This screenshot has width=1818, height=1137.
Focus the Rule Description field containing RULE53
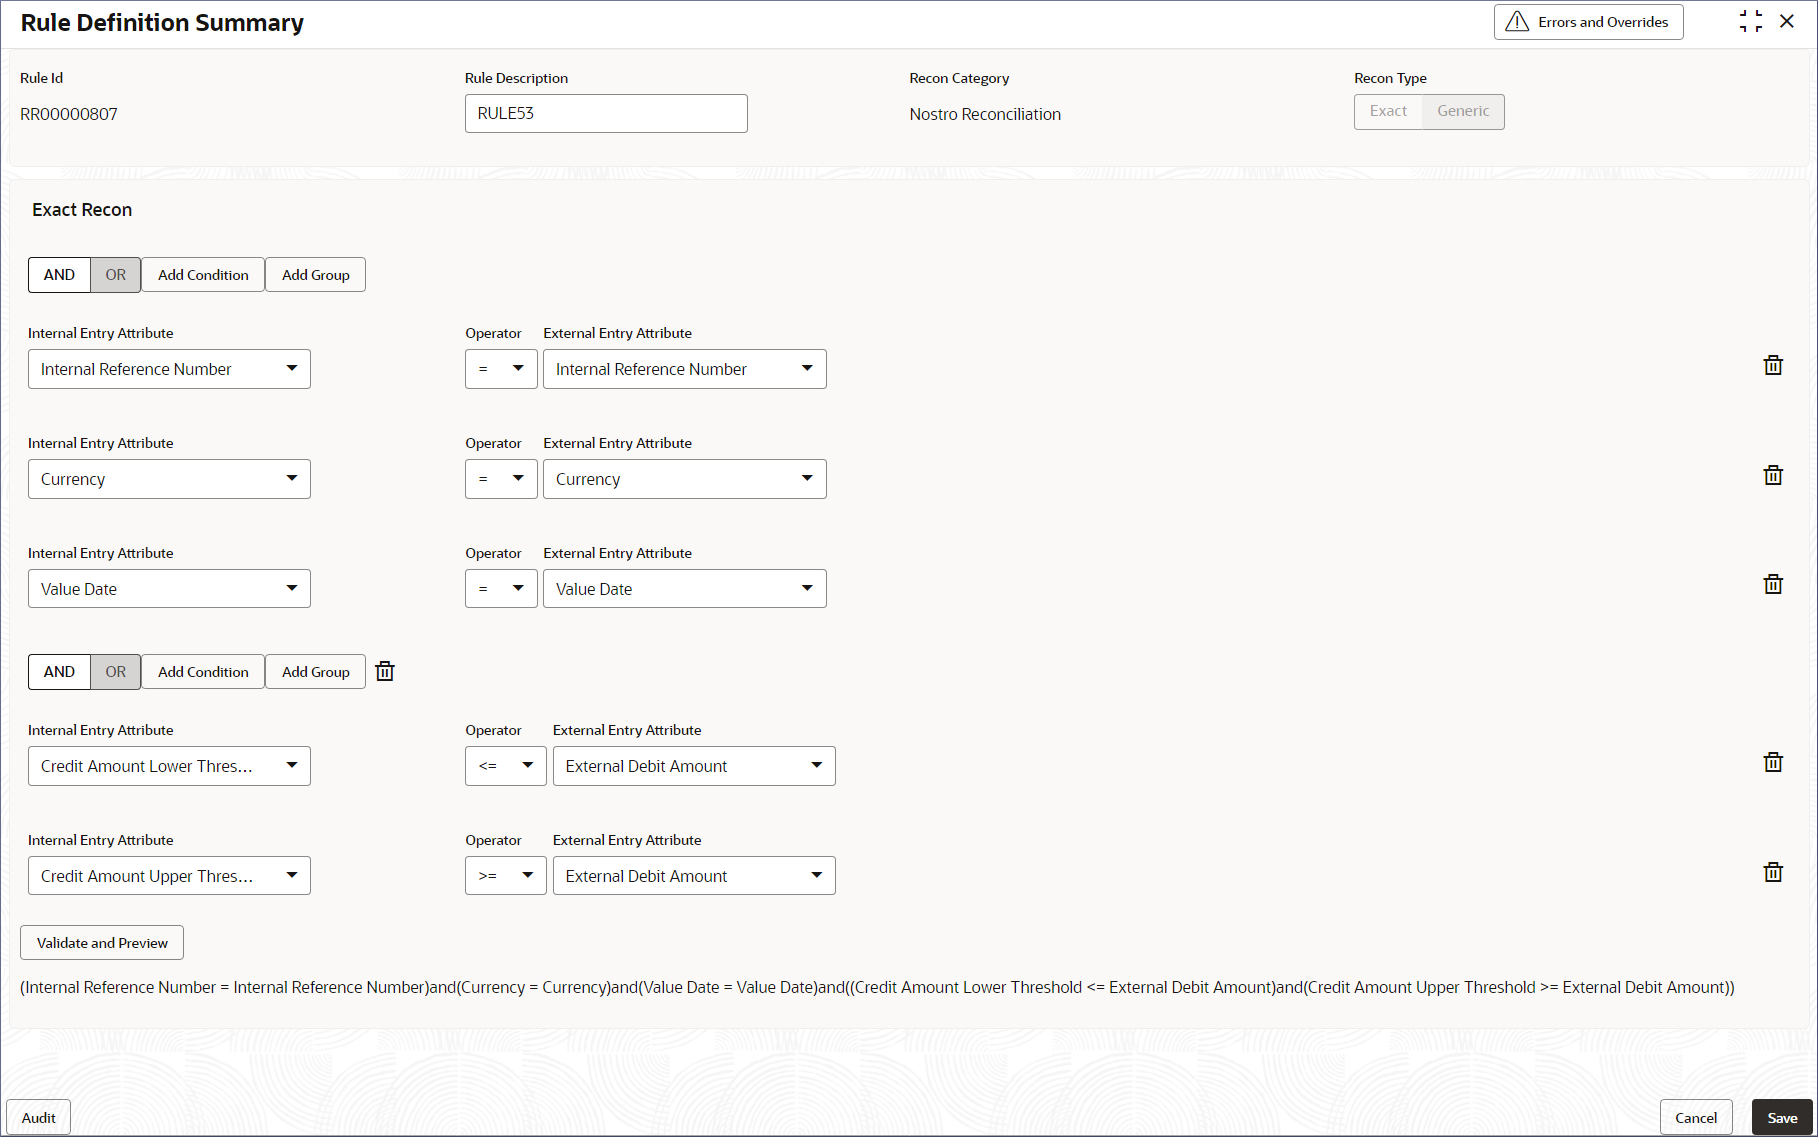(606, 113)
